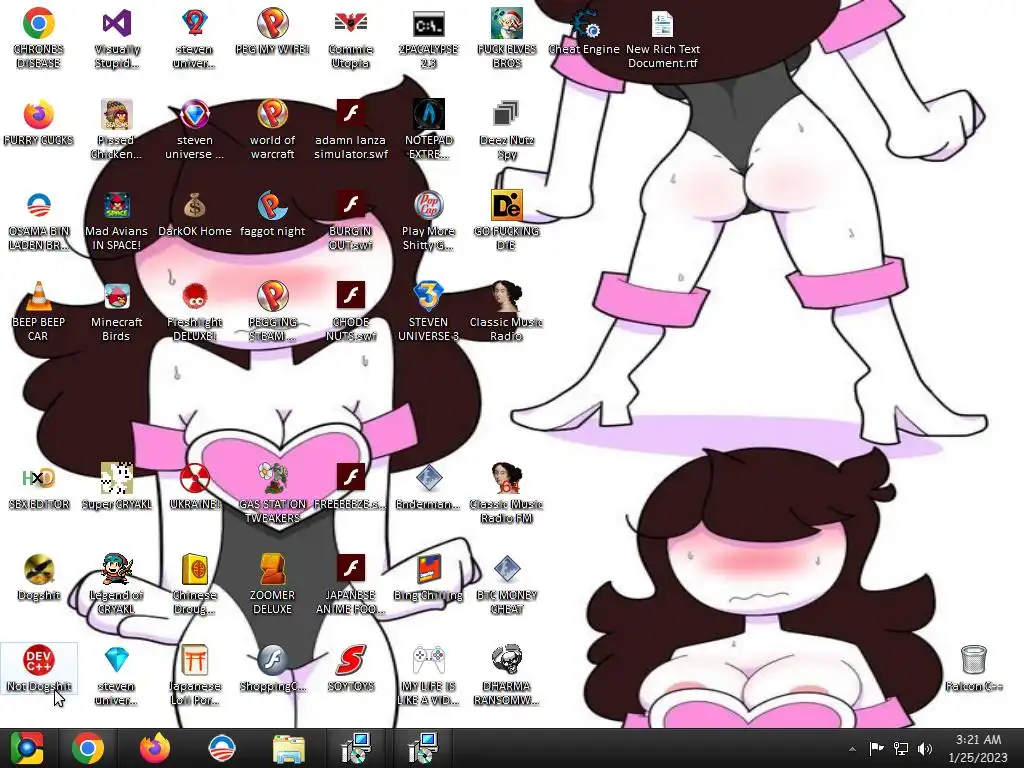
Task: Select the Dev-C++ icon in the bottom-left corner
Action: tap(39, 668)
